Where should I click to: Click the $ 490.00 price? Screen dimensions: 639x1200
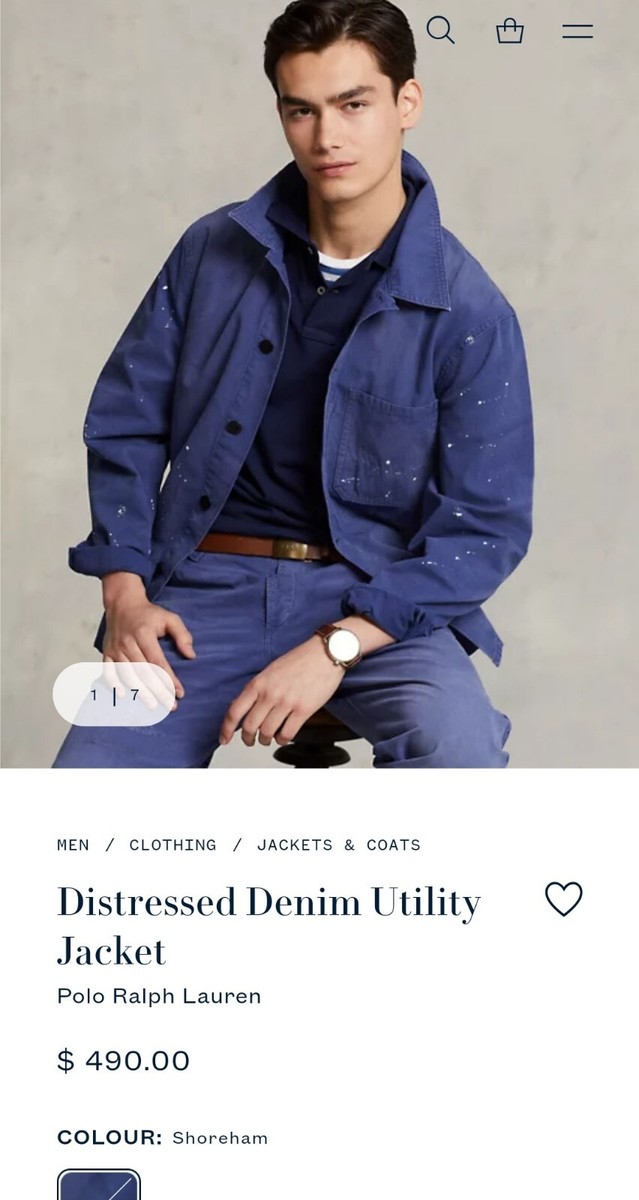[x=123, y=1060]
